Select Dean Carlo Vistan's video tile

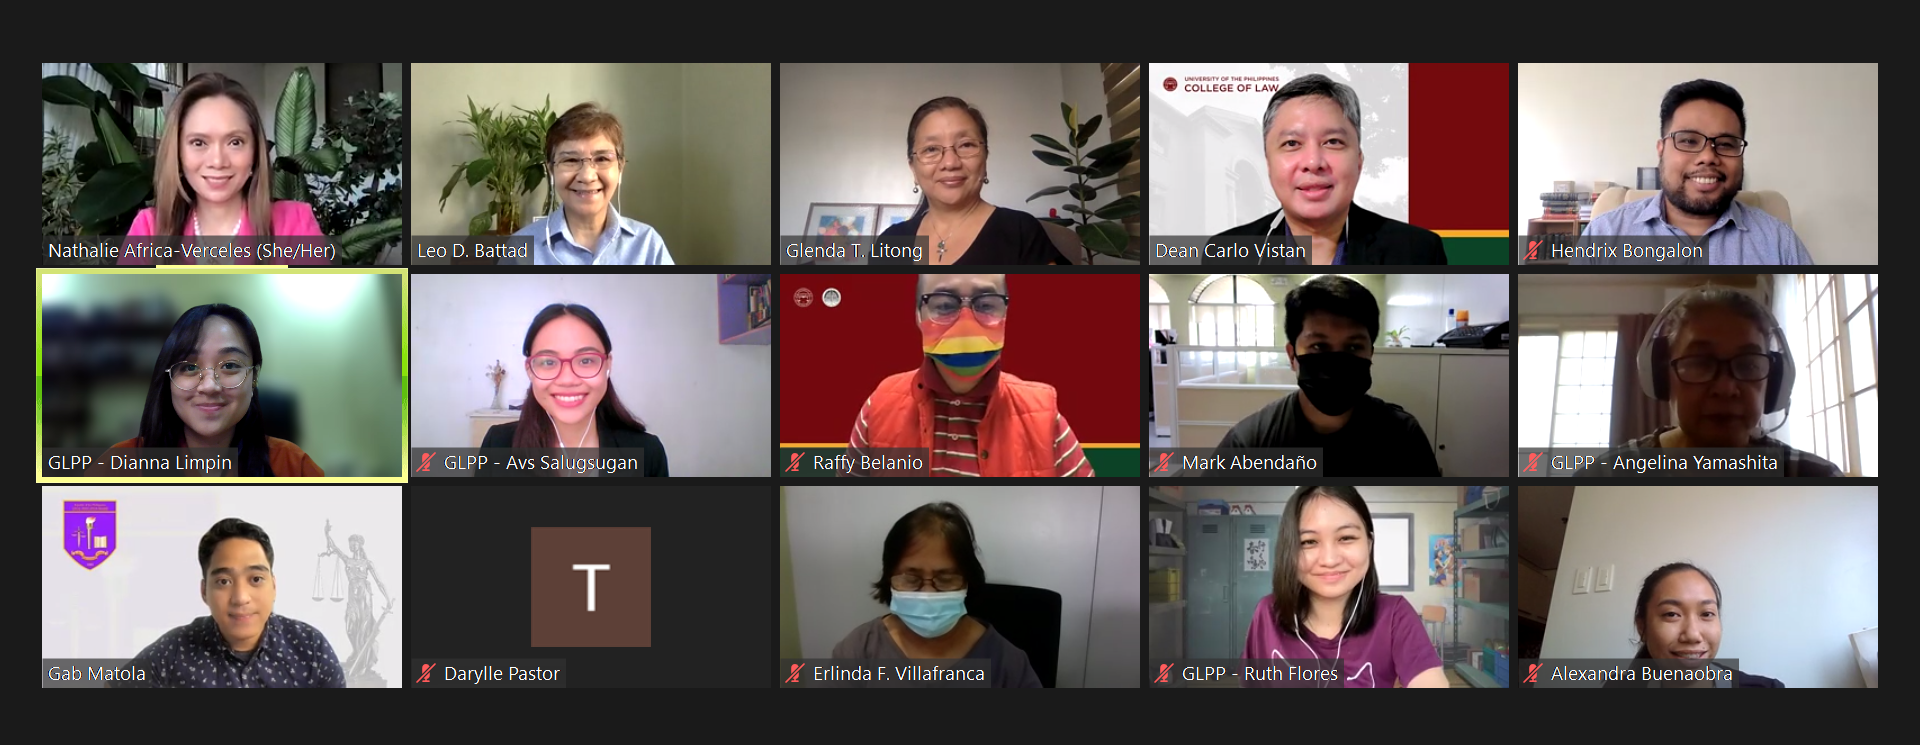tap(1329, 164)
